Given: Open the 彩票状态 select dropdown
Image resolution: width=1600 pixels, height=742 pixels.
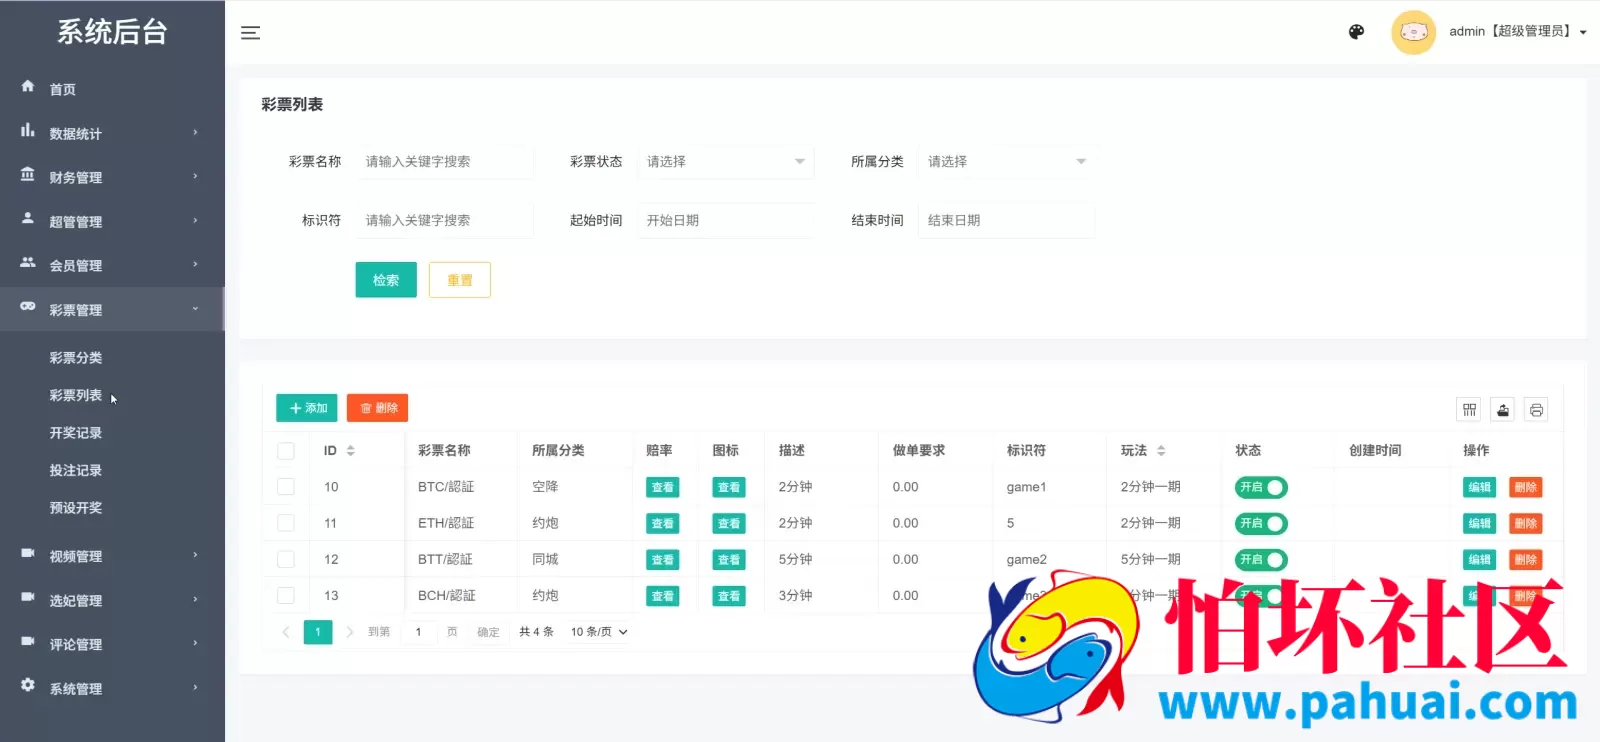Looking at the screenshot, I should [x=725, y=162].
